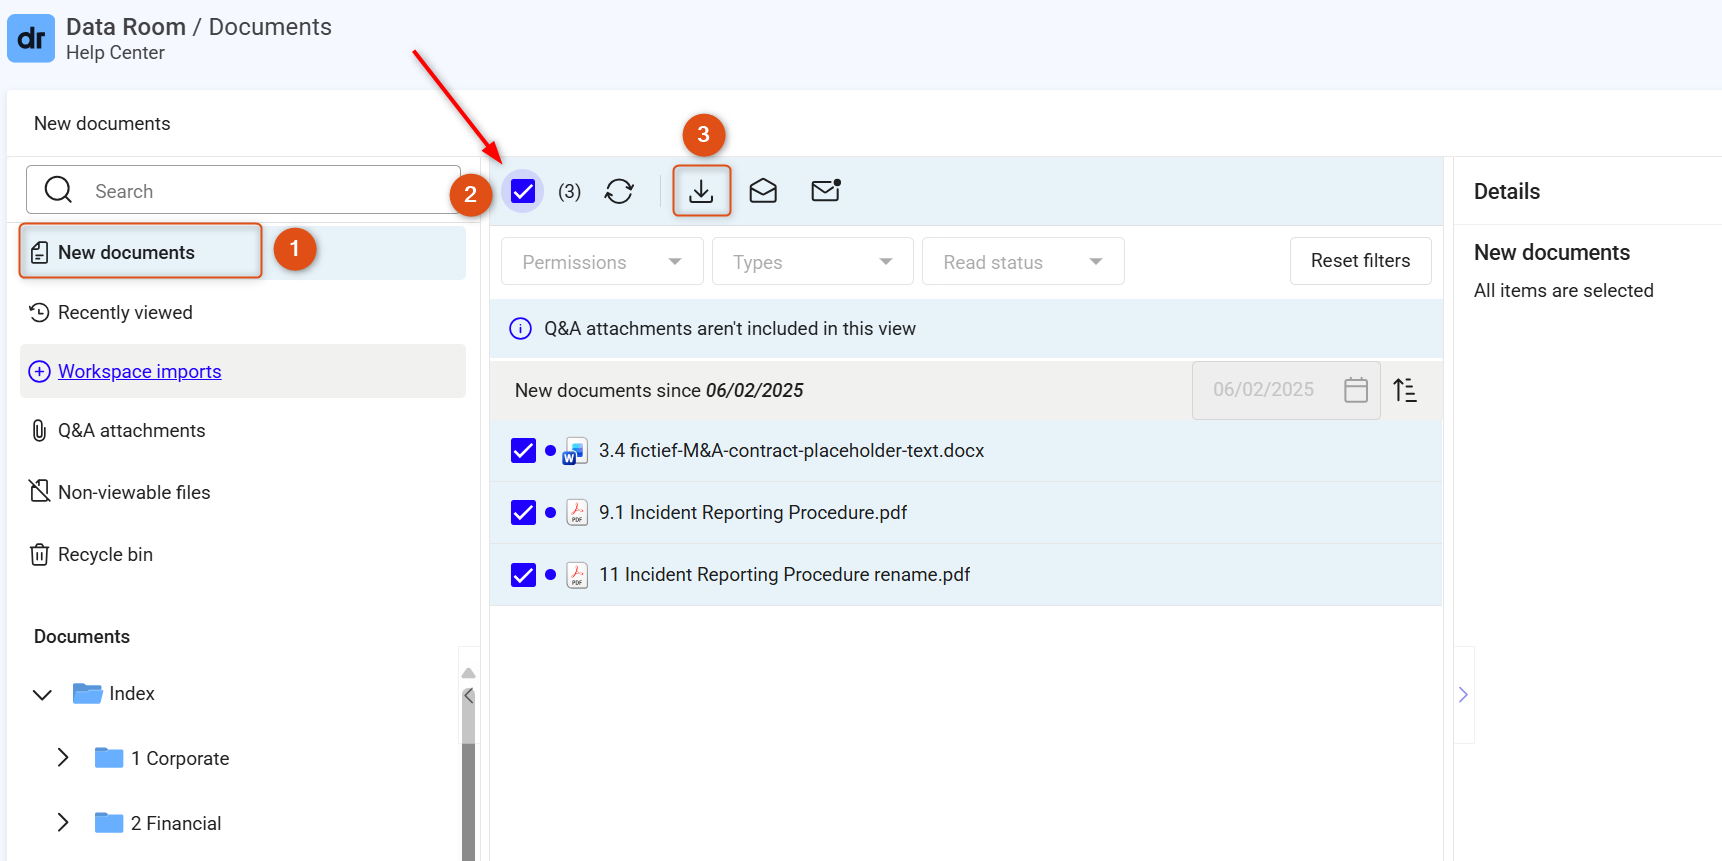Open 3.4 fictief-M&A-contract-placeholder-text.docx

pos(791,451)
